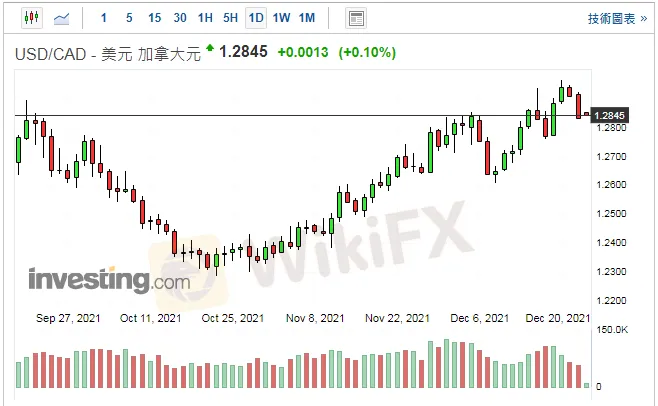The width and height of the screenshot is (658, 406).
Task: Click the (+0.10%) percent change
Action: pyautogui.click(x=367, y=52)
